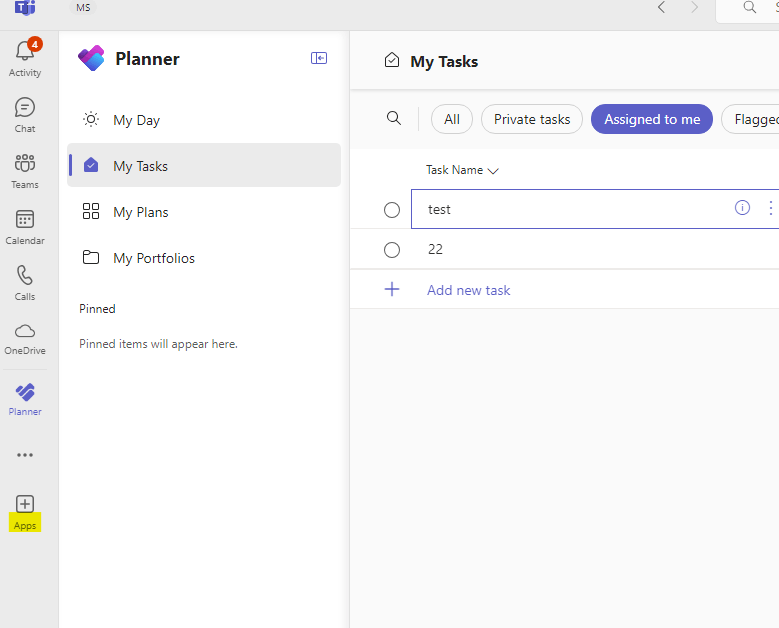Image resolution: width=779 pixels, height=628 pixels.
Task: Select the test task name field
Action: click(x=595, y=209)
